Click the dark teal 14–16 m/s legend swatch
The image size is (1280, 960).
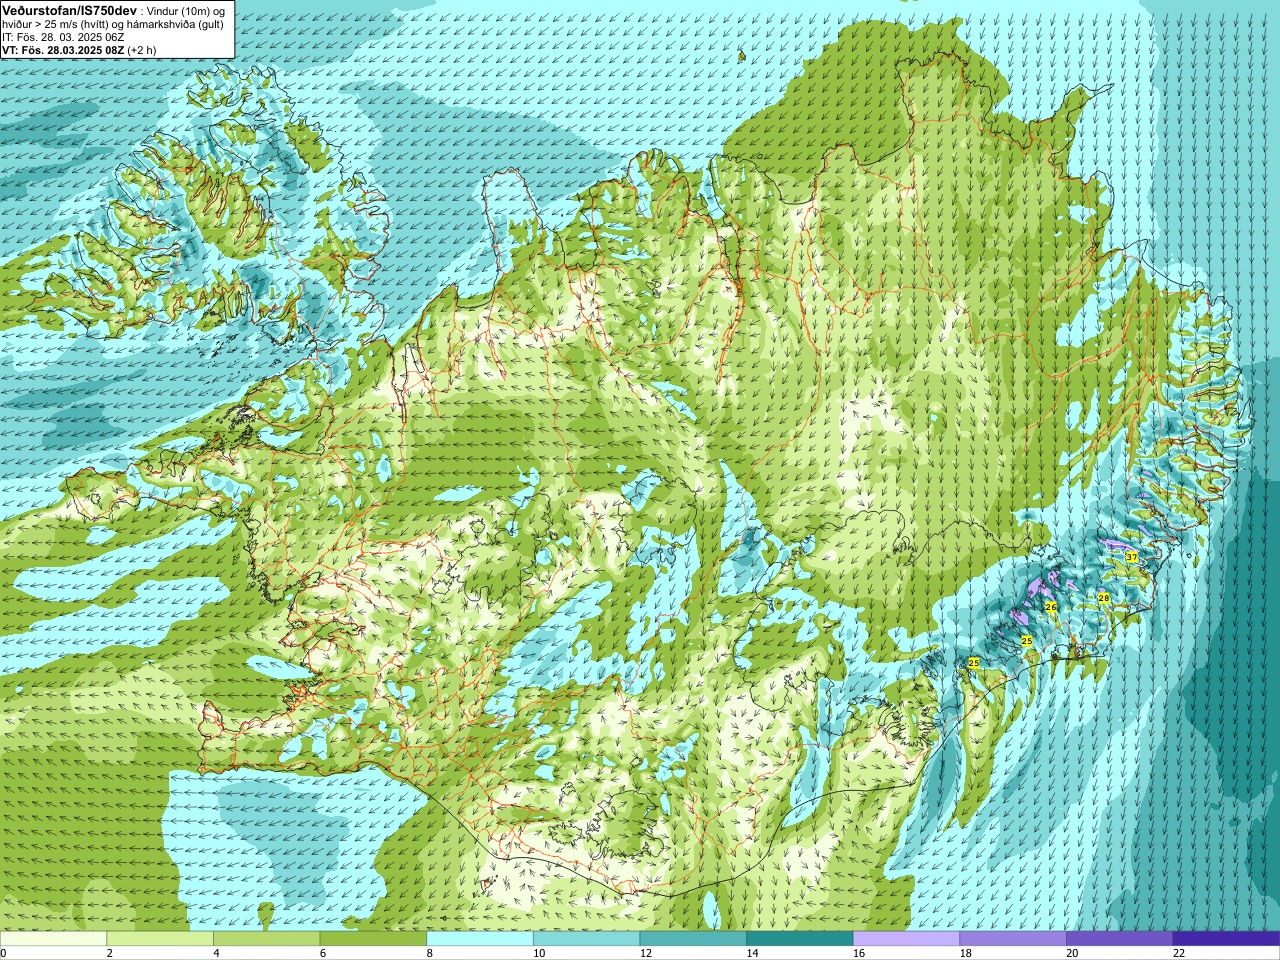click(x=800, y=939)
